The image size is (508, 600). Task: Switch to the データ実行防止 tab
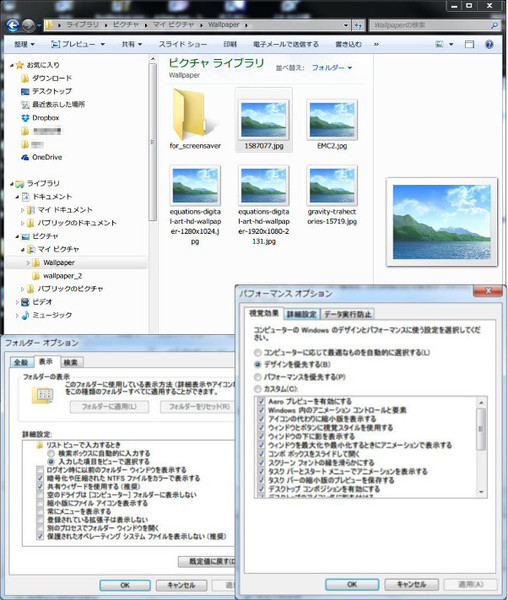(x=347, y=314)
